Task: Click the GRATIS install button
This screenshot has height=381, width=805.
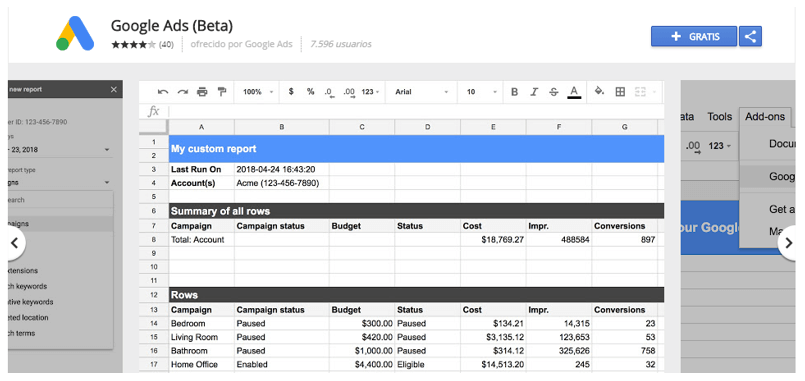Action: click(x=694, y=36)
